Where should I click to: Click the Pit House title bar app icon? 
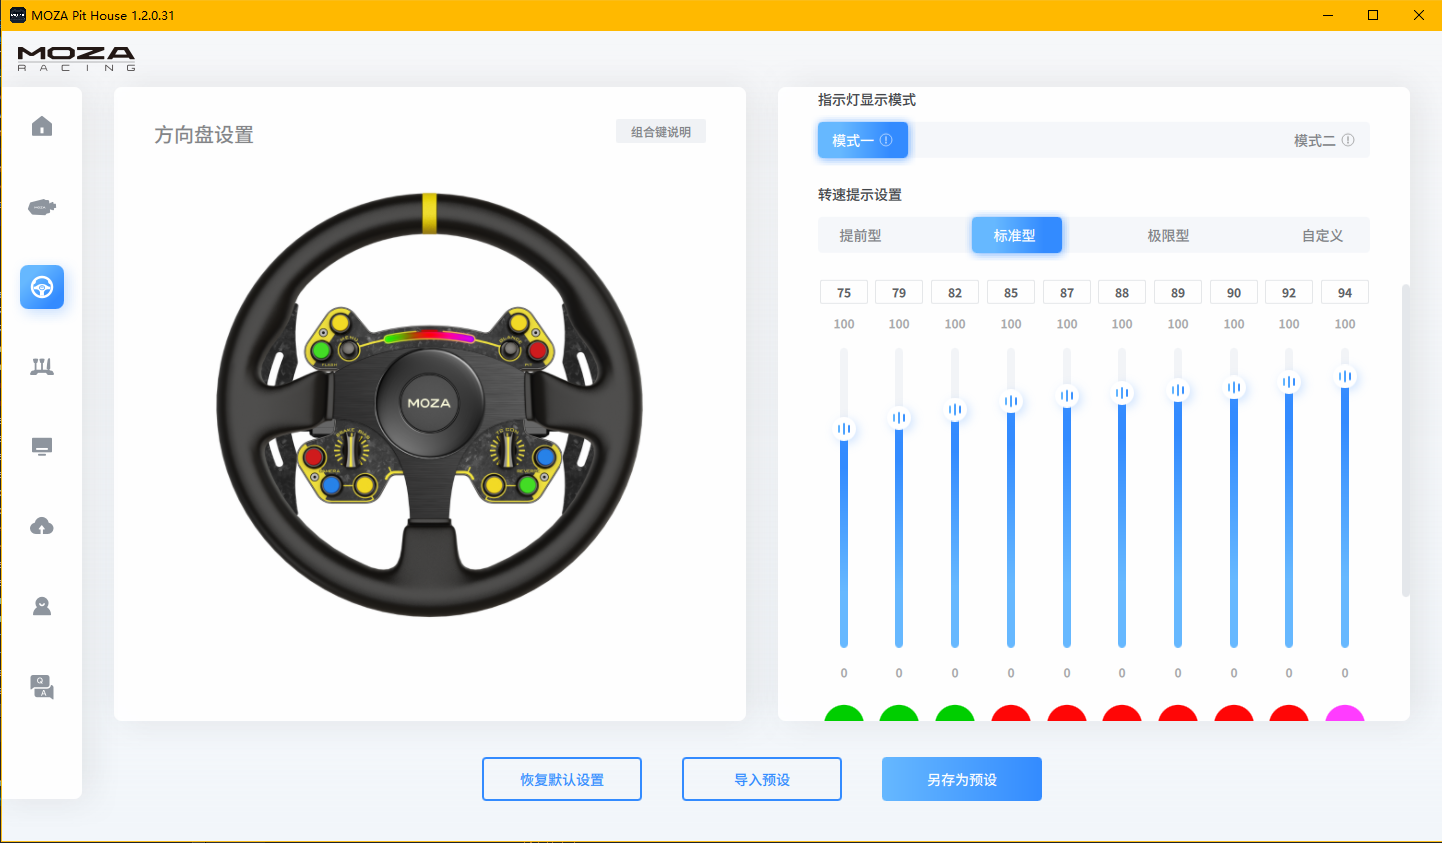coord(18,15)
